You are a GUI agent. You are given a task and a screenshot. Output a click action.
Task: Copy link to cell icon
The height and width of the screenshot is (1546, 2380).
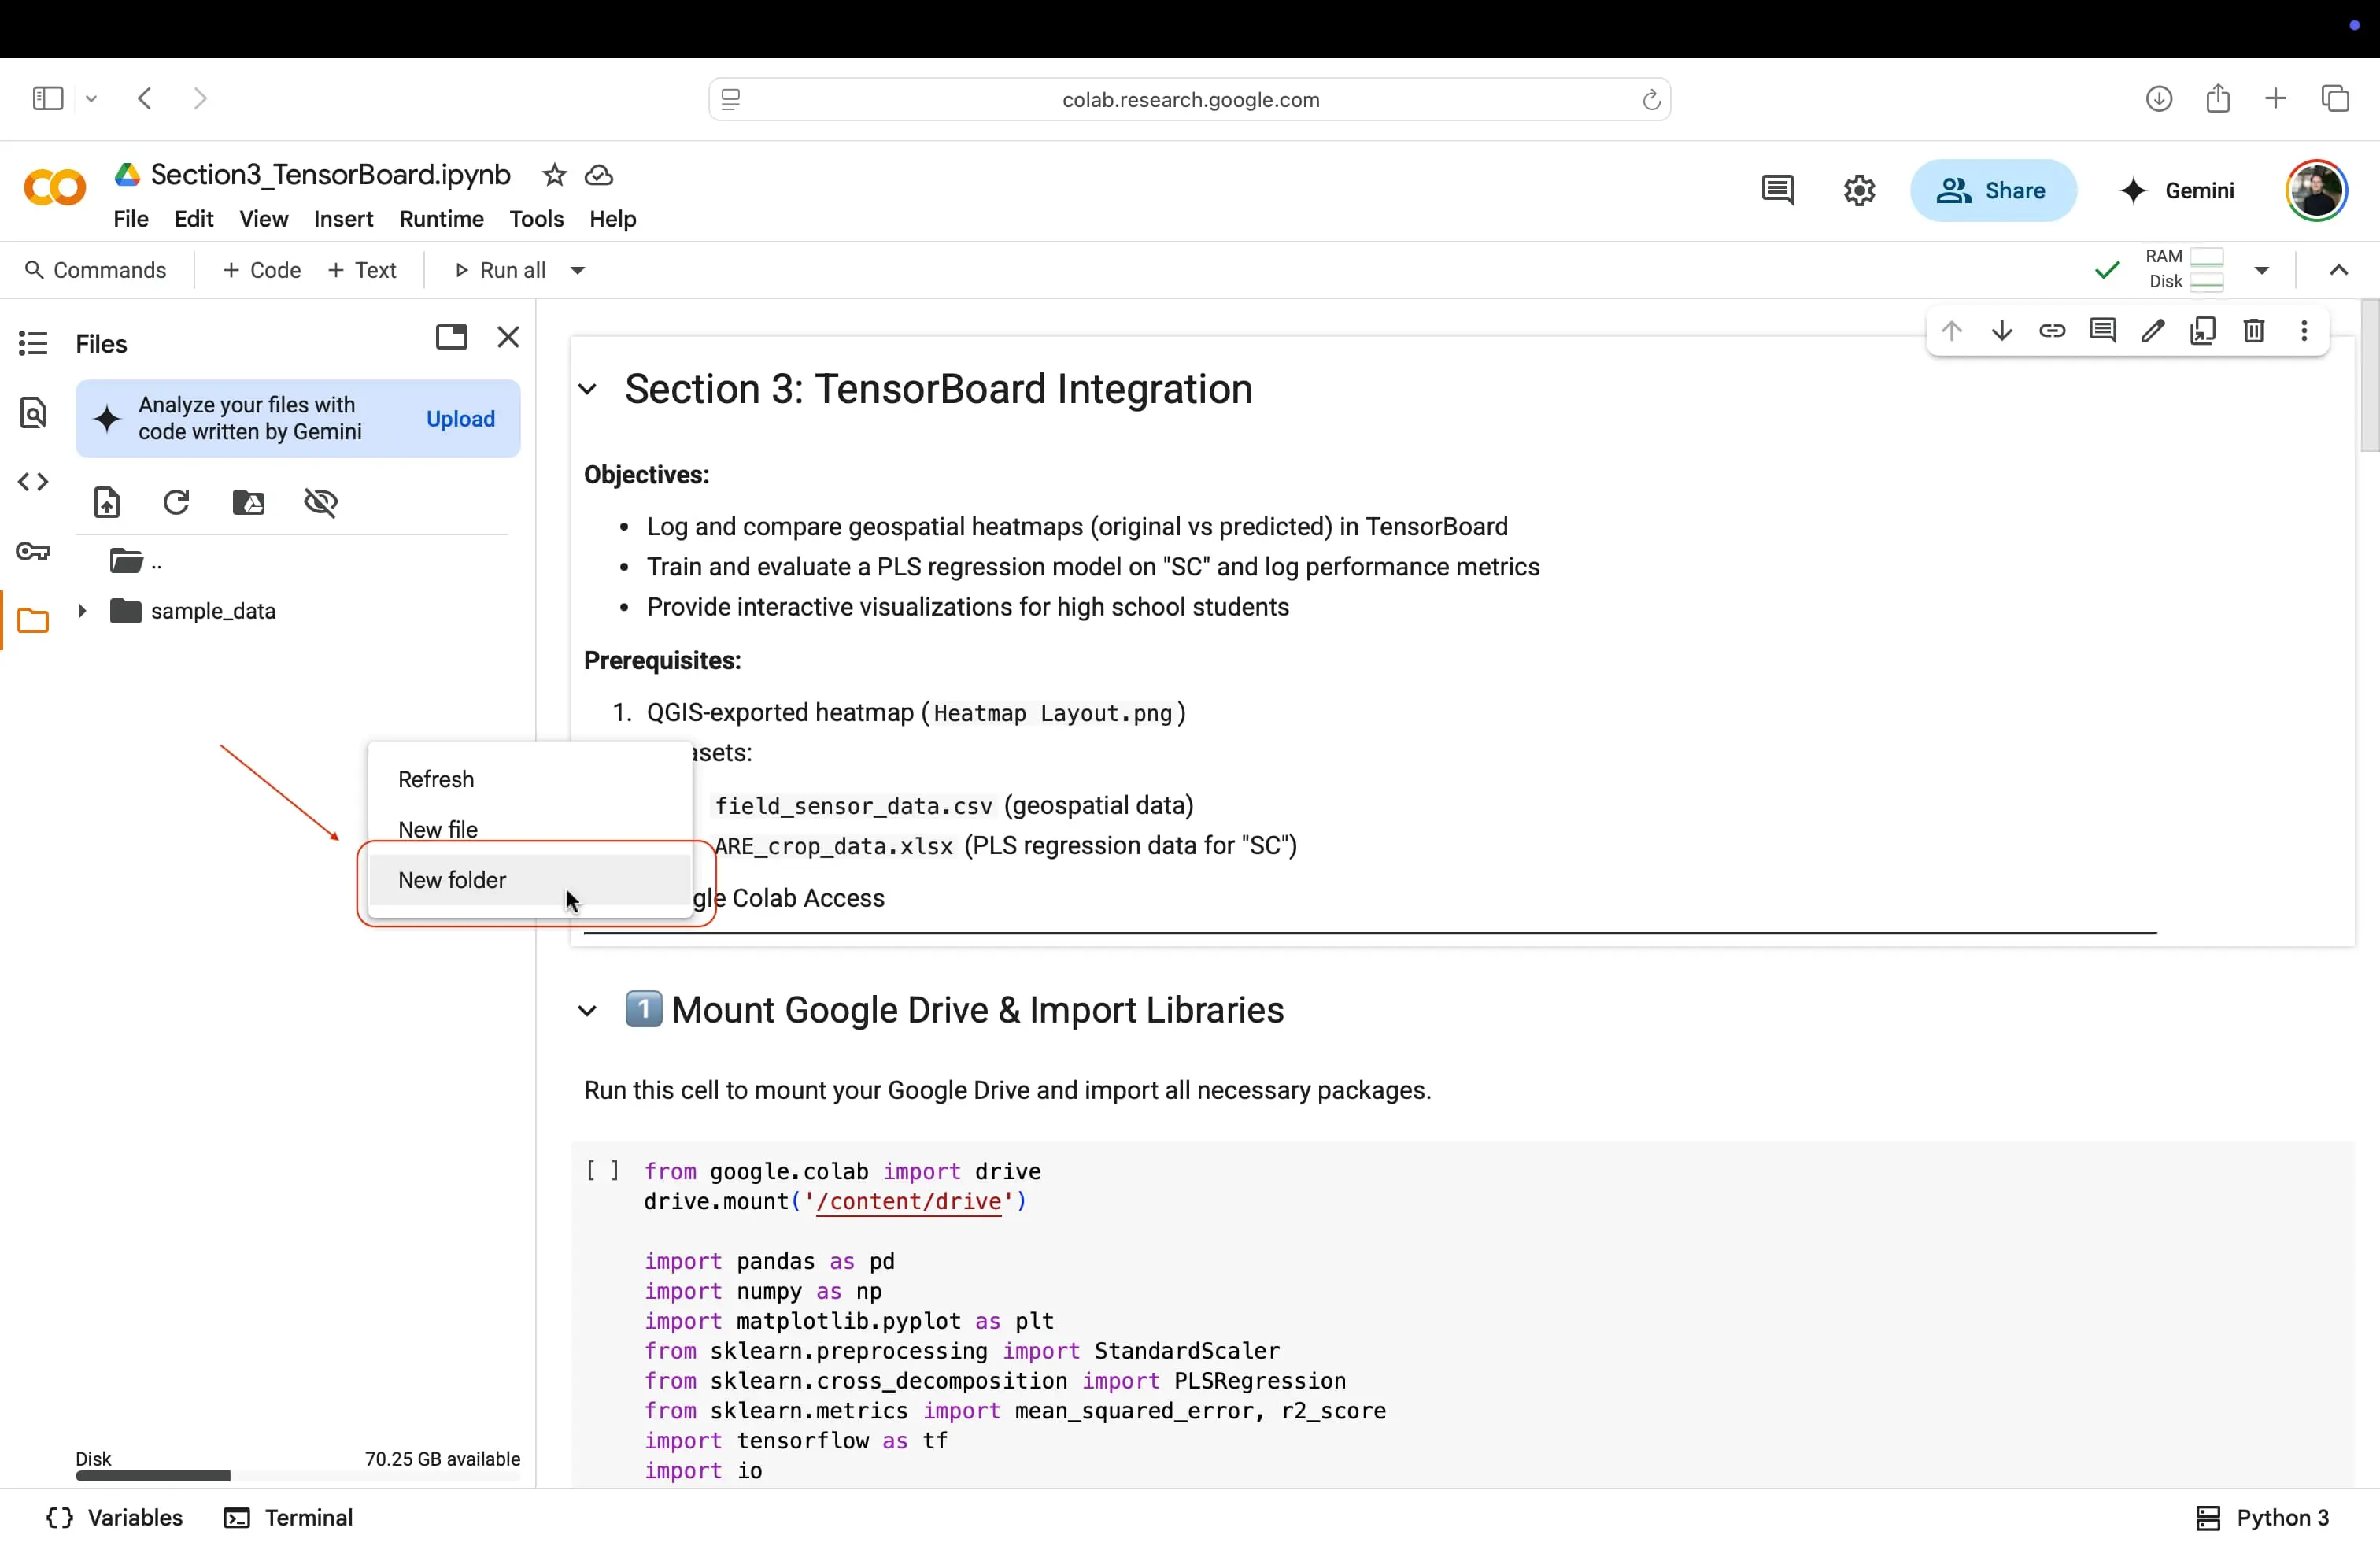2052,331
